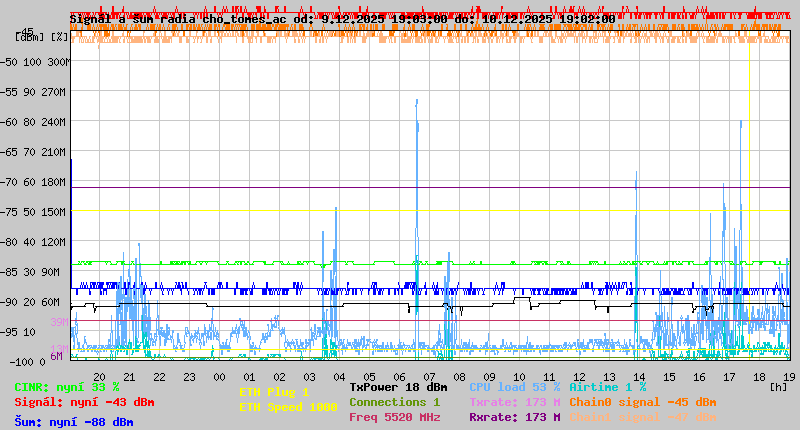This screenshot has width=800, height=430.
Task: Click the hour 23 tick label
Action: pos(189,377)
